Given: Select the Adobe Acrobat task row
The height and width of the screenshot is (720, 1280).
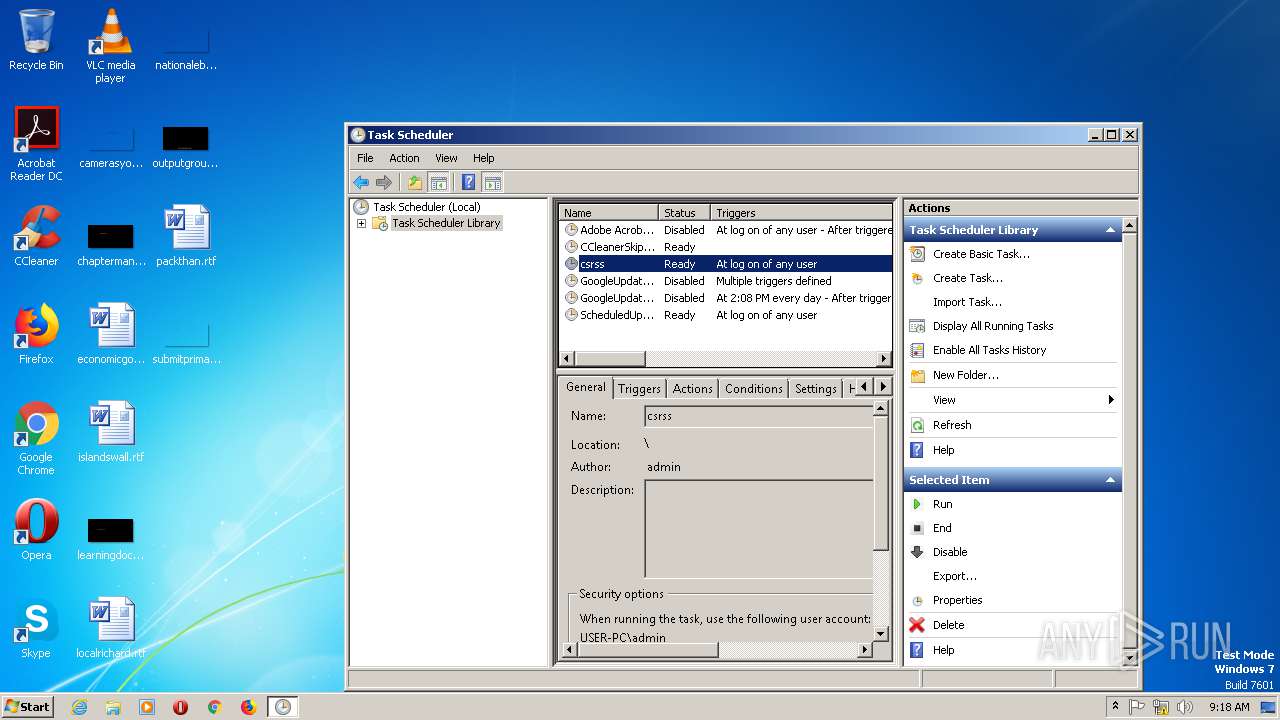Looking at the screenshot, I should tap(726, 230).
